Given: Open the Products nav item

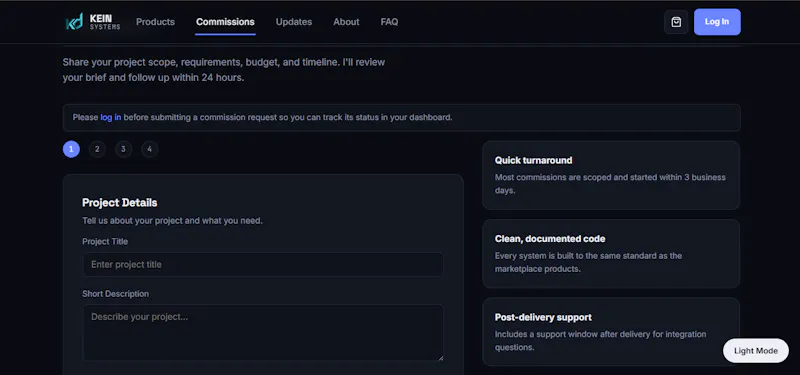Looking at the screenshot, I should point(155,22).
